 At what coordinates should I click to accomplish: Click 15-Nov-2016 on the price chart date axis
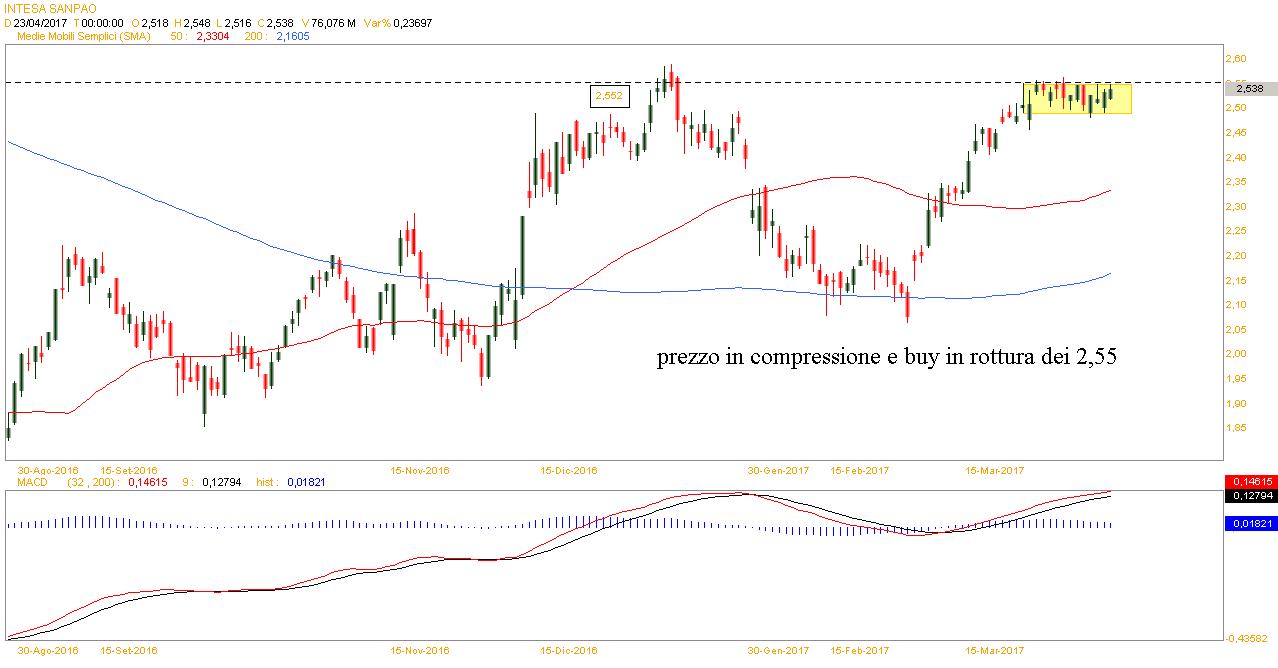[420, 469]
